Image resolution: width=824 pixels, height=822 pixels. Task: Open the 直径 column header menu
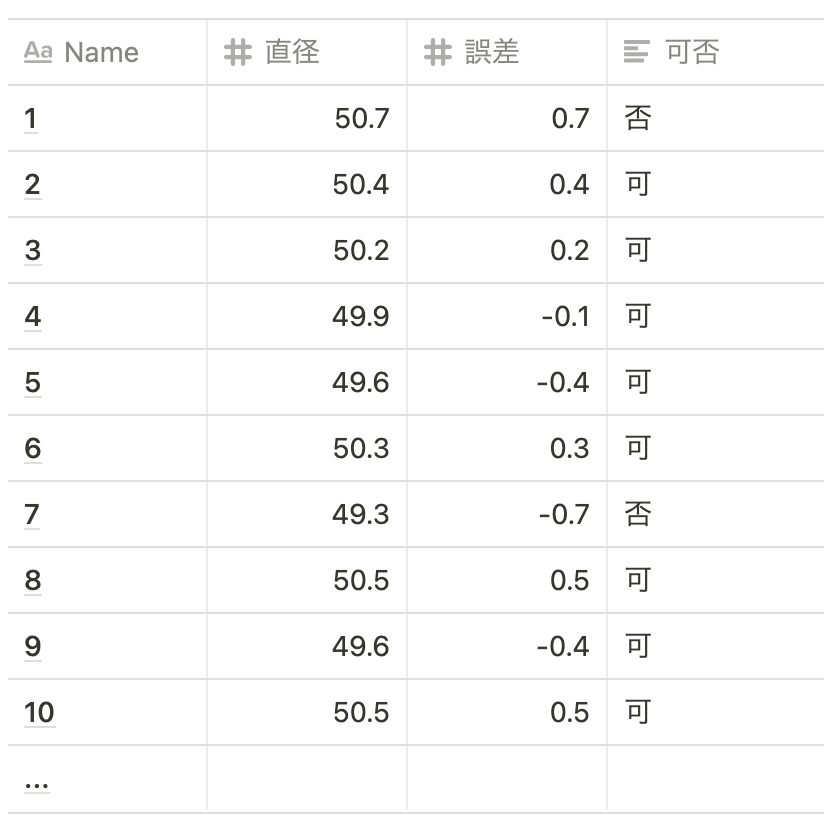pos(307,52)
